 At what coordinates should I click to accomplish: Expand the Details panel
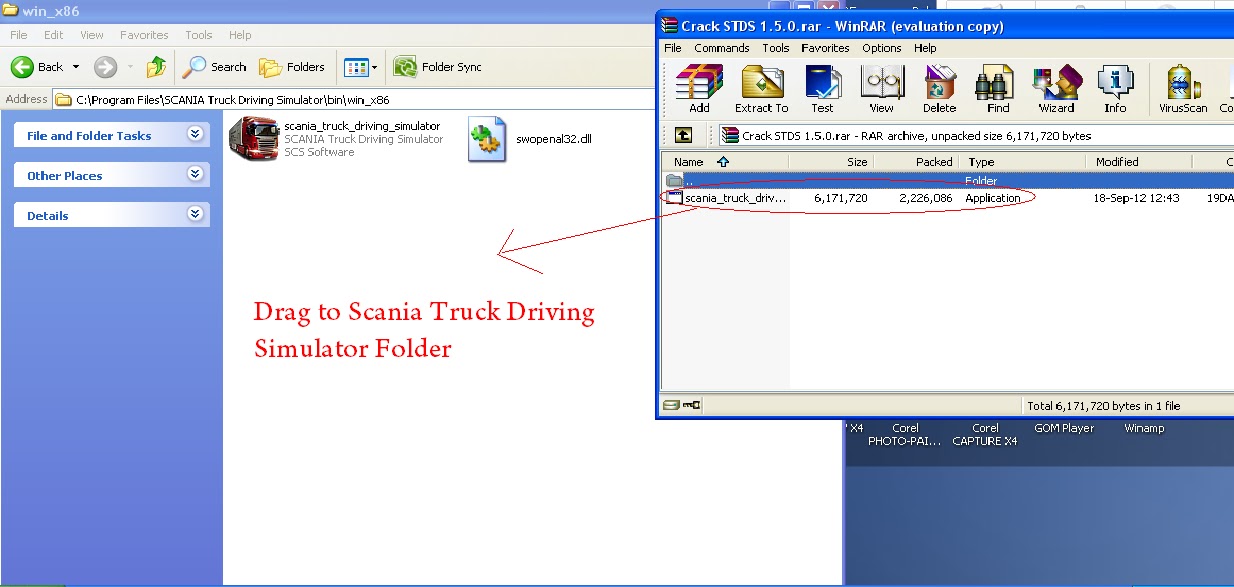[195, 214]
